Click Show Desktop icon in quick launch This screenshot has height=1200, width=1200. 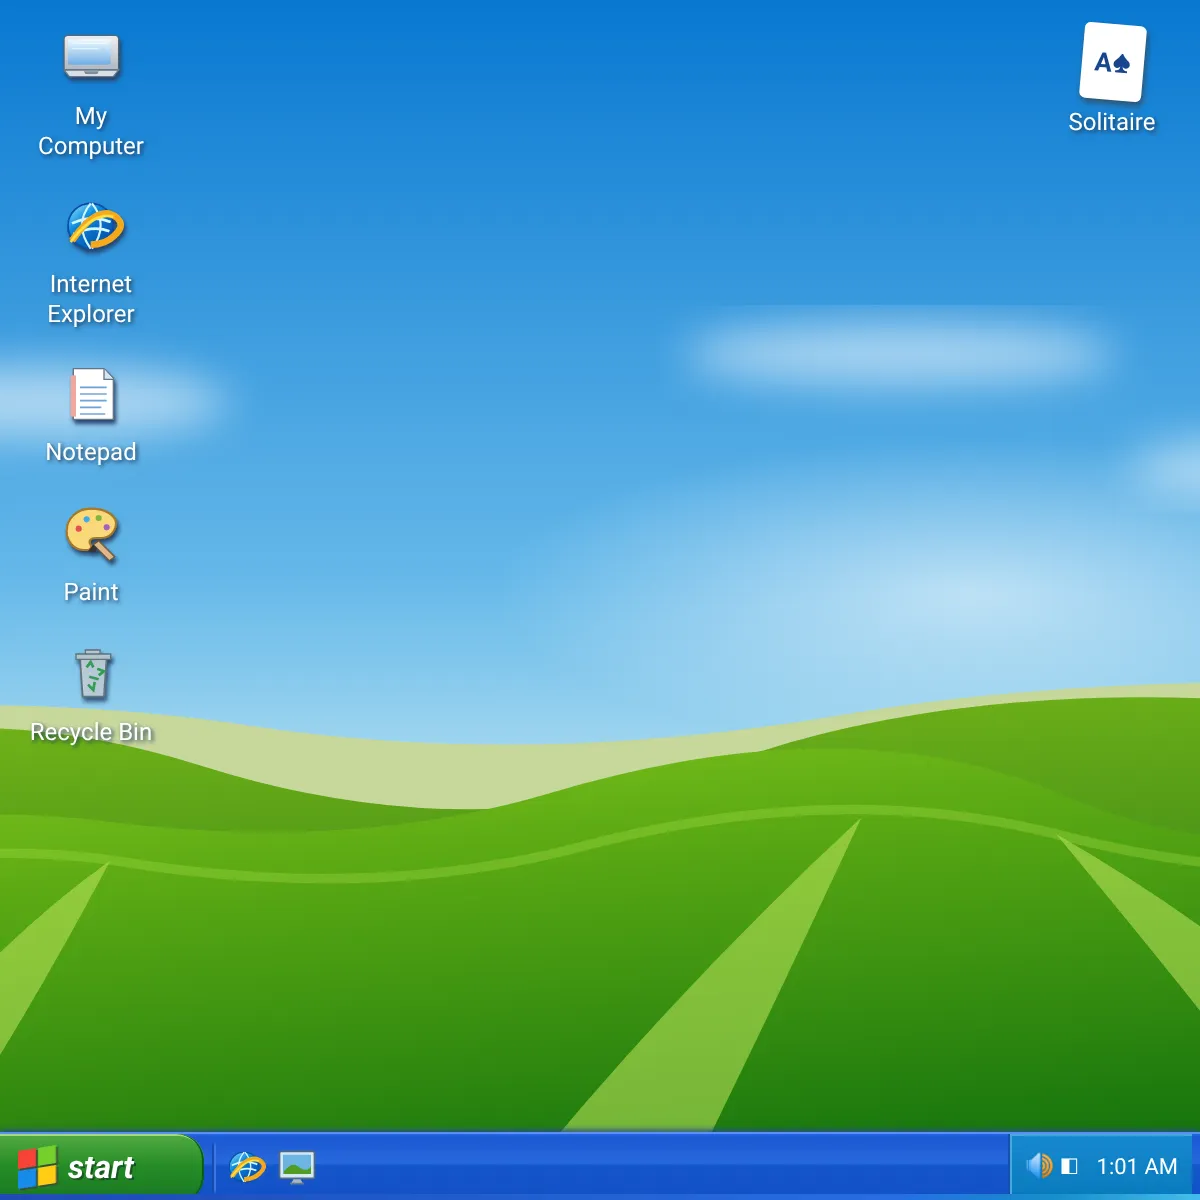(297, 1166)
